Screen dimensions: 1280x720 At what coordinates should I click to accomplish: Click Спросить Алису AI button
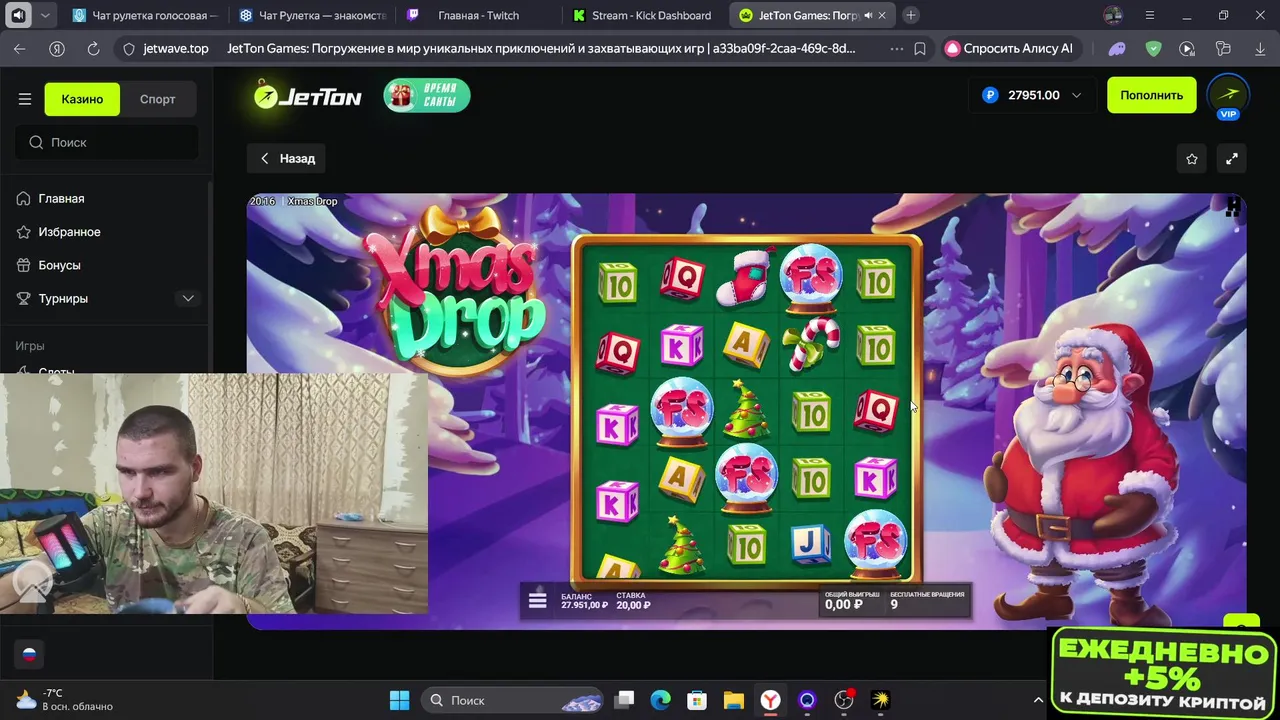1010,48
